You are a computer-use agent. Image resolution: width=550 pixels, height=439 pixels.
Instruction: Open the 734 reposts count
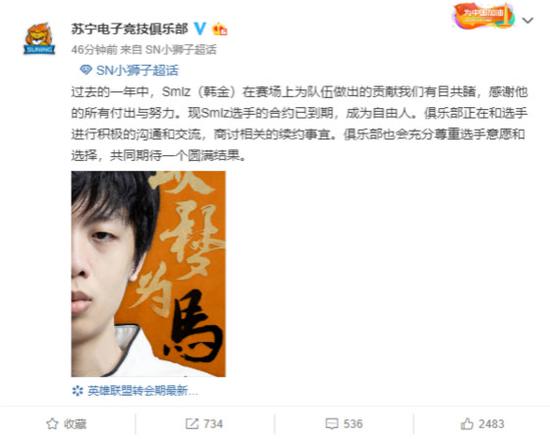[213, 424]
